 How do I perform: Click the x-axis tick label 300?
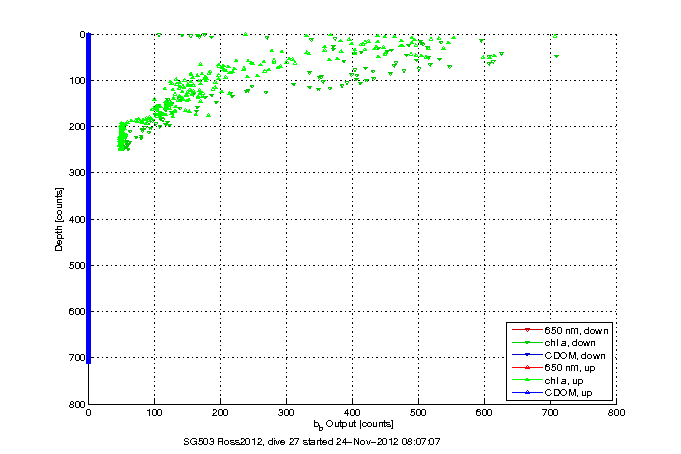tap(286, 413)
